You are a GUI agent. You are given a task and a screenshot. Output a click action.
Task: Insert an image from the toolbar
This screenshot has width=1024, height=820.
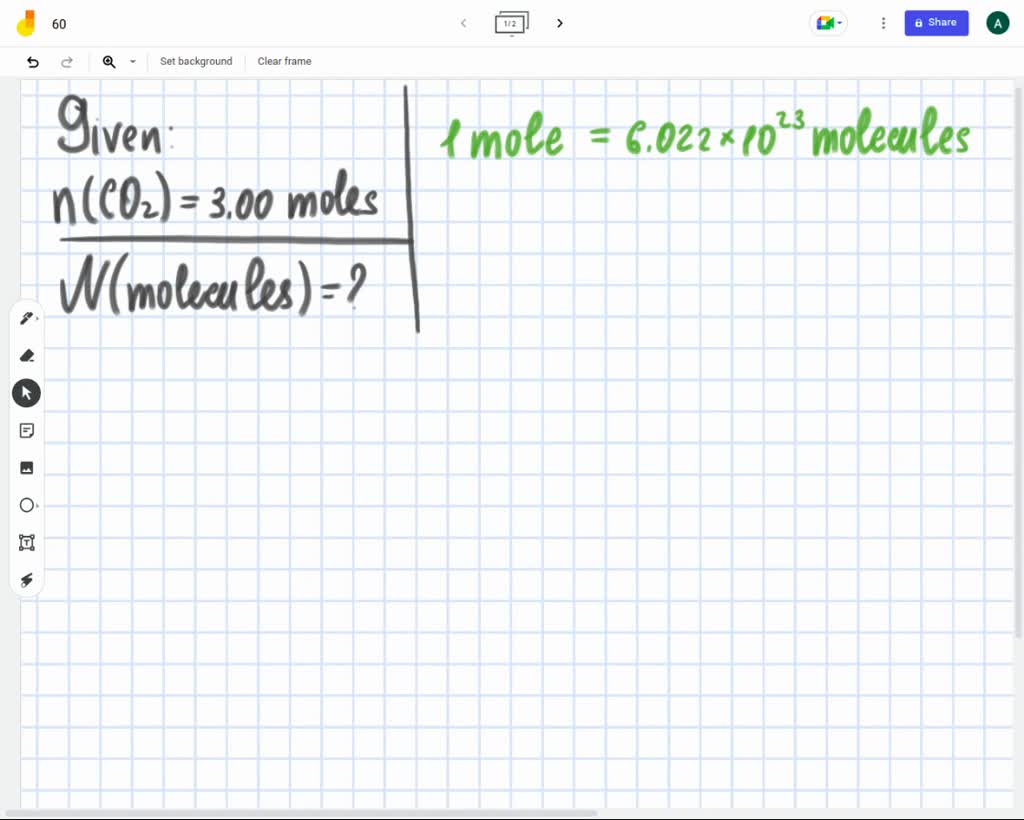(x=27, y=467)
